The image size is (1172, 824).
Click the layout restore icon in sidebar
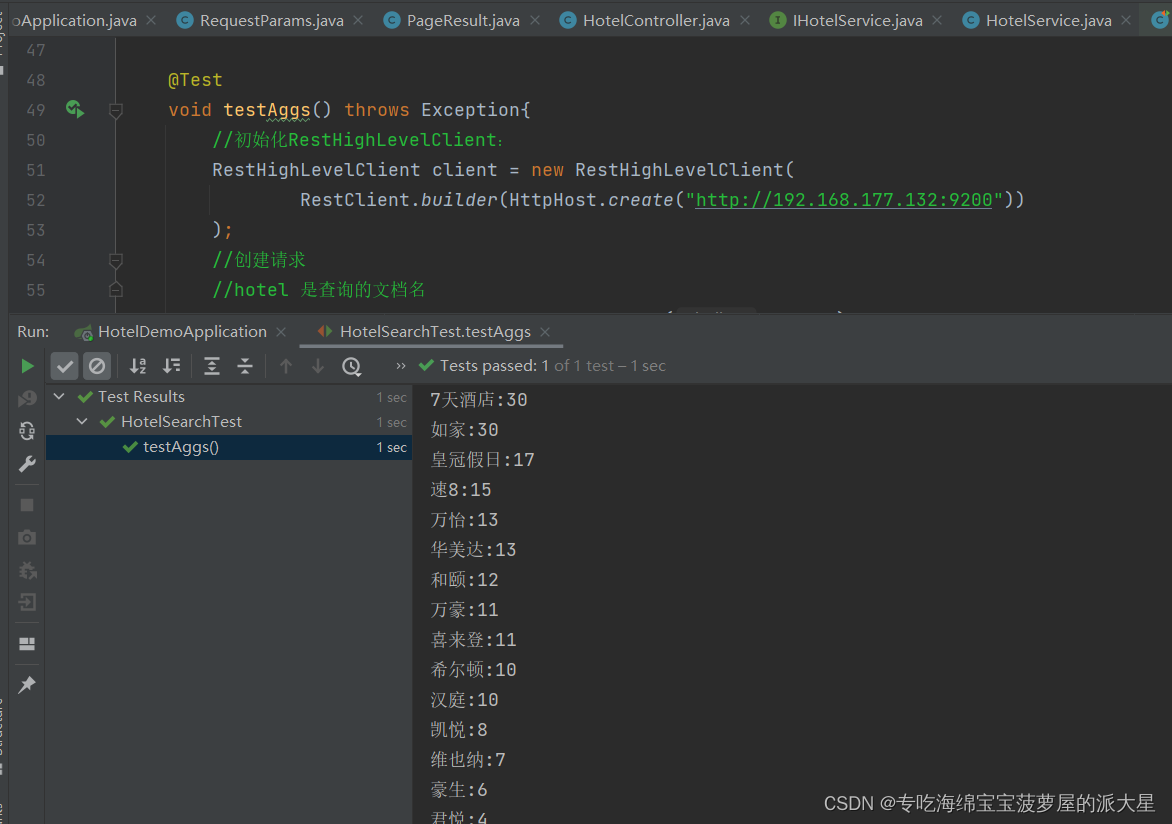pos(27,644)
